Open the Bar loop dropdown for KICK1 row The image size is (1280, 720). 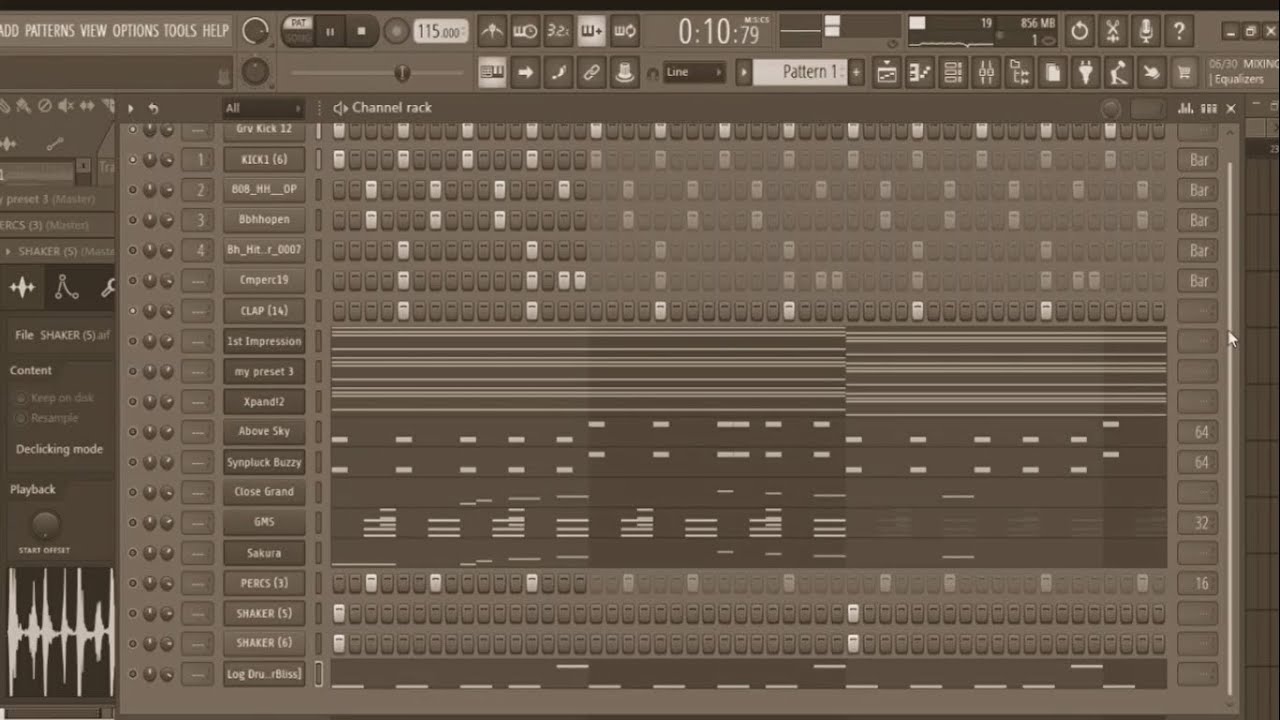click(1198, 160)
